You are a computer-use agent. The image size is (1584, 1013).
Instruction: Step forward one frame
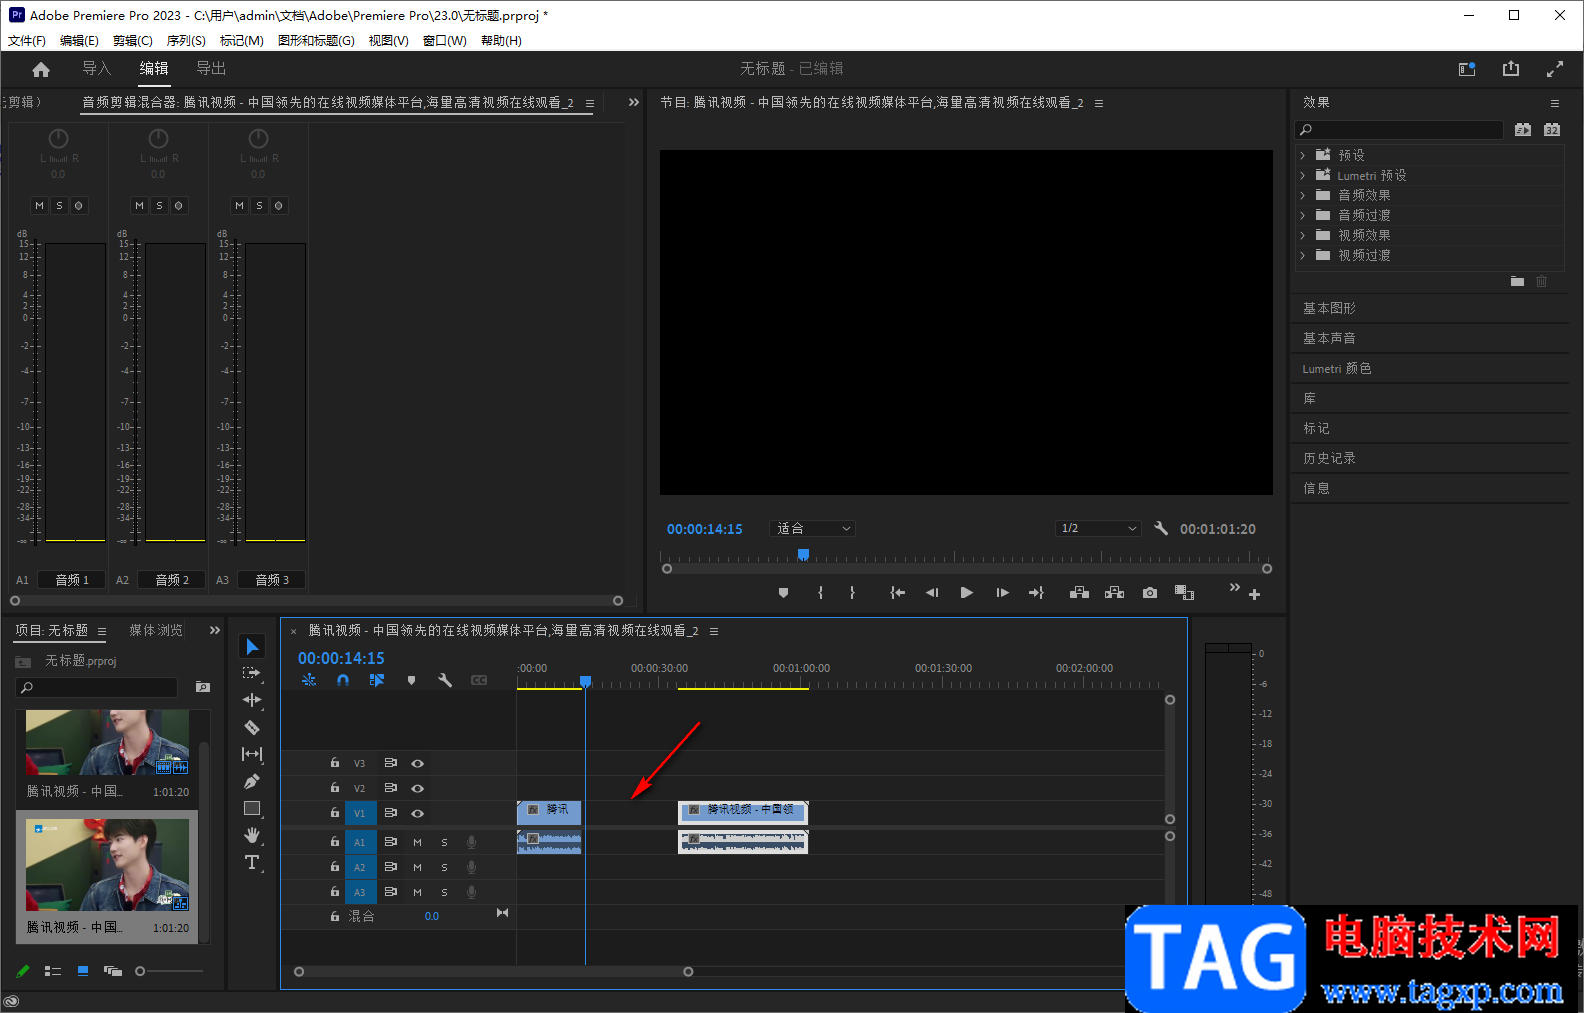pos(1002,593)
